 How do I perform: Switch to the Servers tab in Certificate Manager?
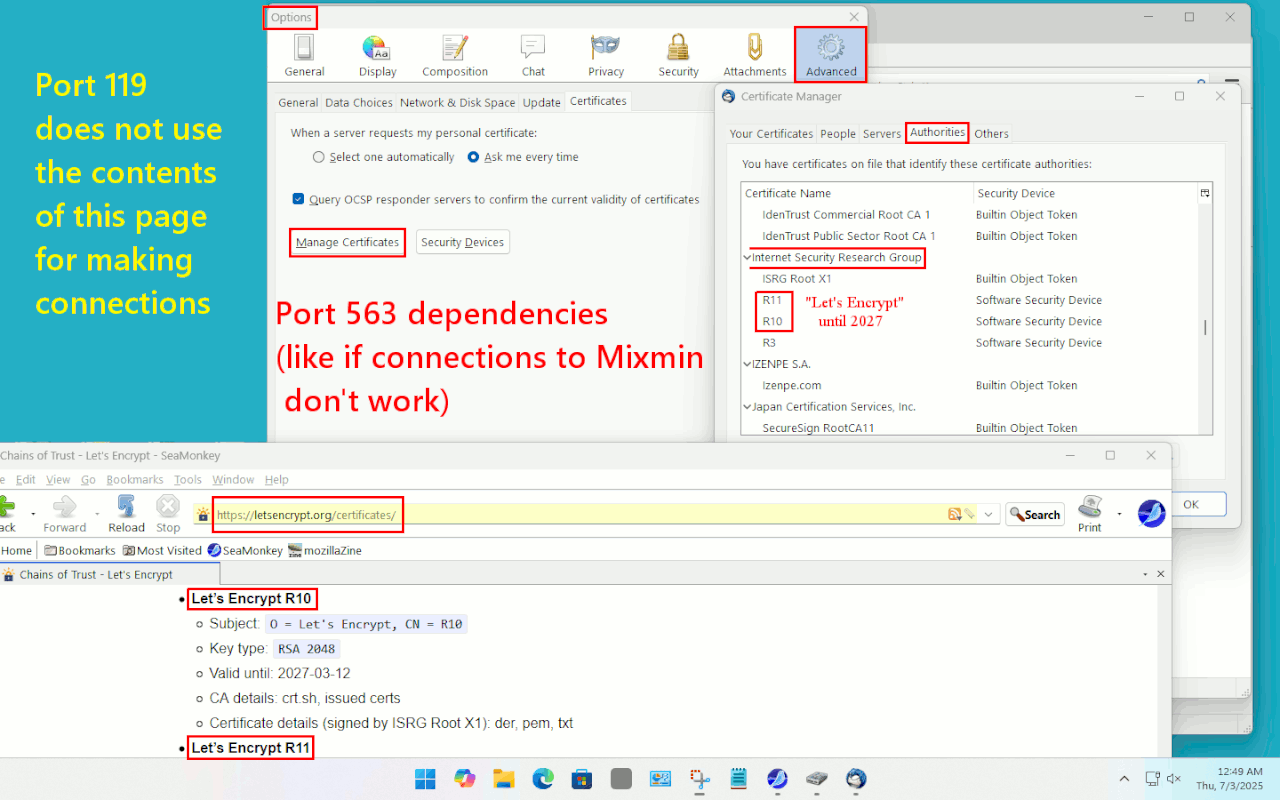pyautogui.click(x=882, y=134)
